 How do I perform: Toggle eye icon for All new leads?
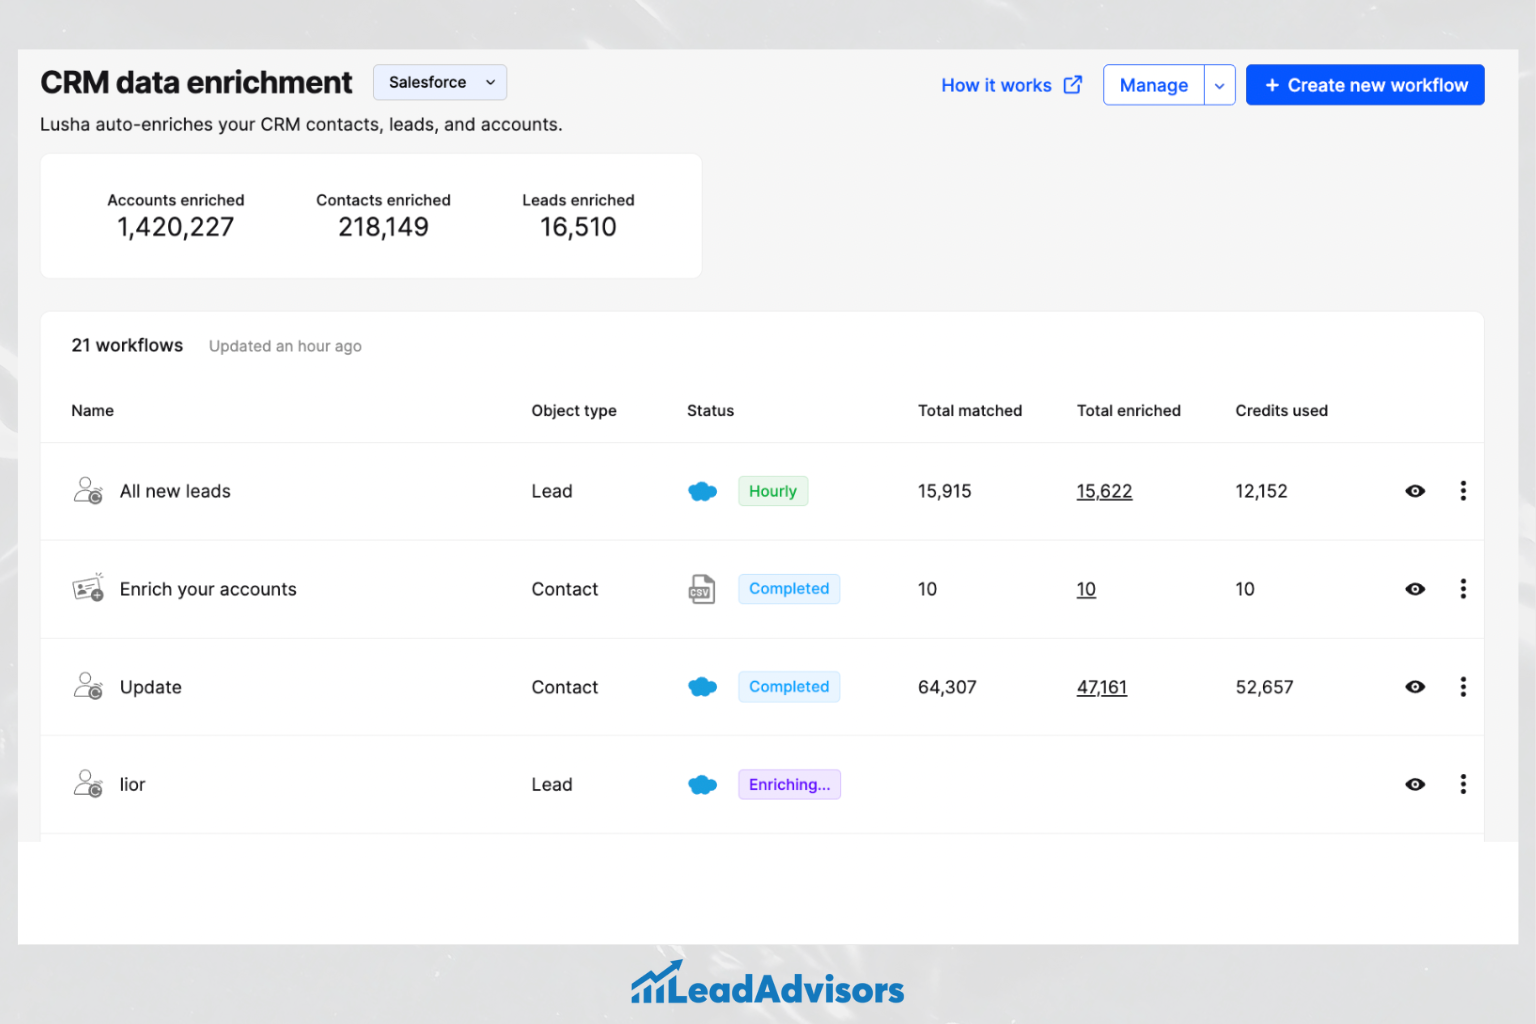click(1415, 491)
